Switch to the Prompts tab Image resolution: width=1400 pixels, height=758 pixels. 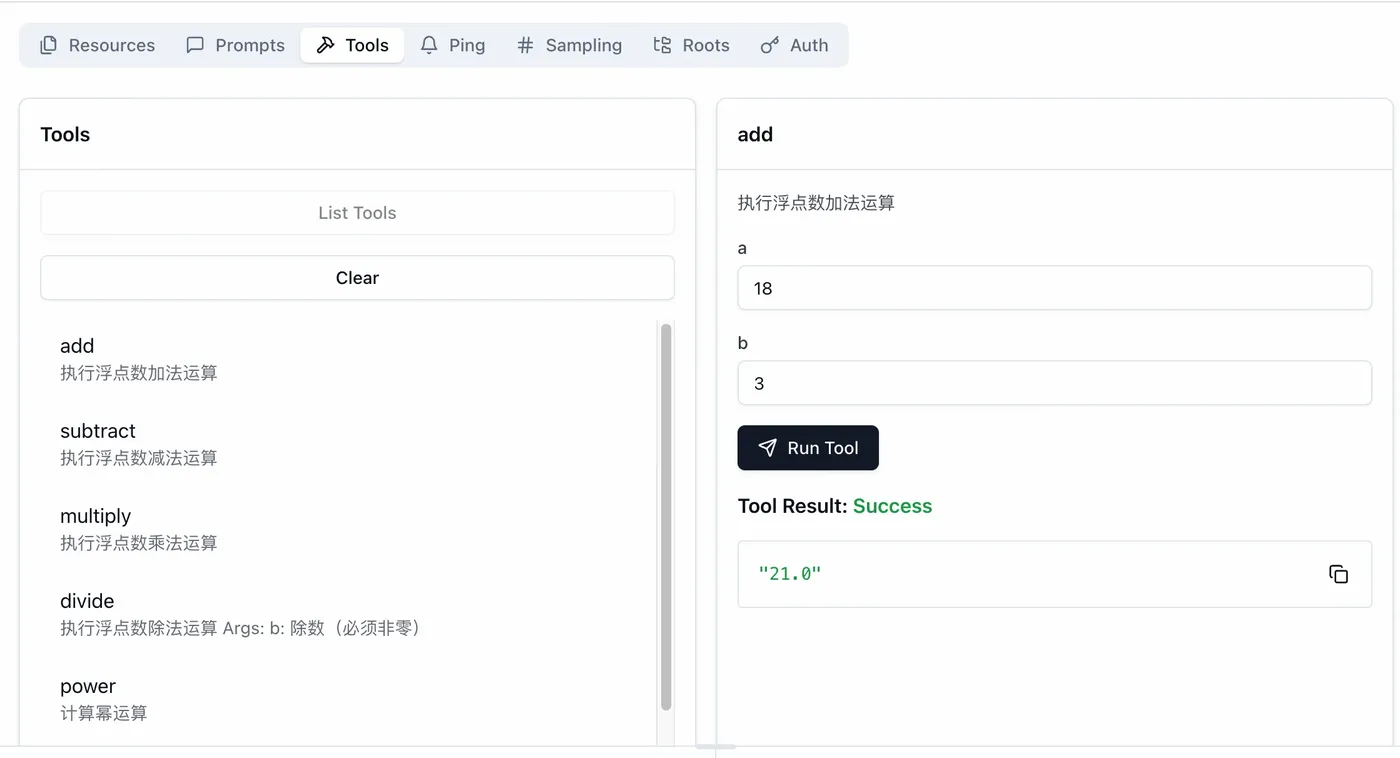click(x=236, y=45)
